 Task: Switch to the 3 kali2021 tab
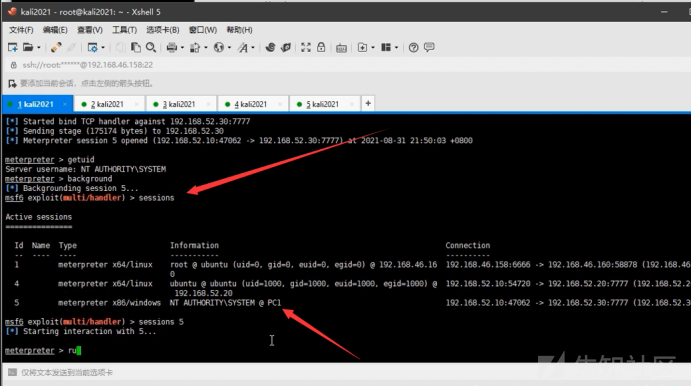click(181, 104)
